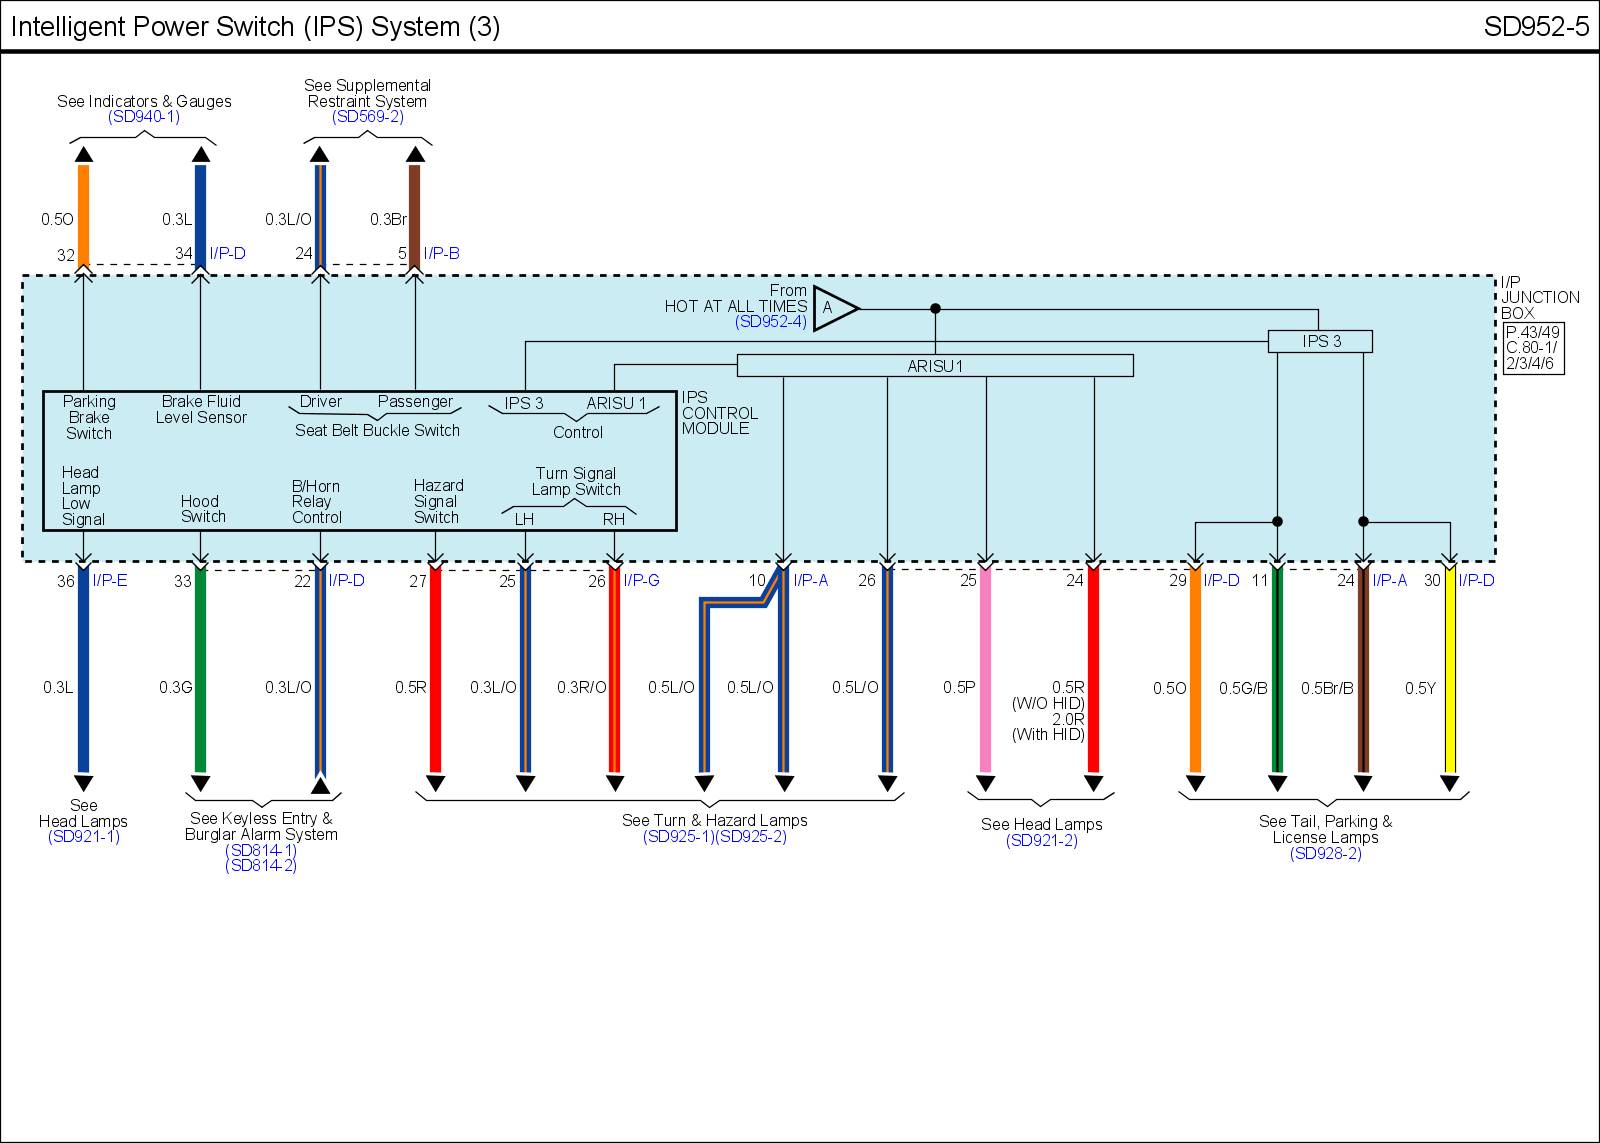Click the See Tail, Parking & License Lamps text
Viewport: 1600px width, 1143px height.
[x=1325, y=830]
